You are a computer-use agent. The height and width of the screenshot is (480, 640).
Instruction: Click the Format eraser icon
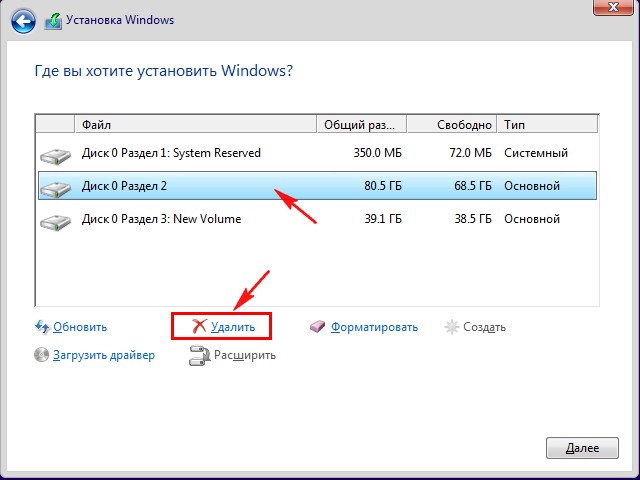click(318, 327)
